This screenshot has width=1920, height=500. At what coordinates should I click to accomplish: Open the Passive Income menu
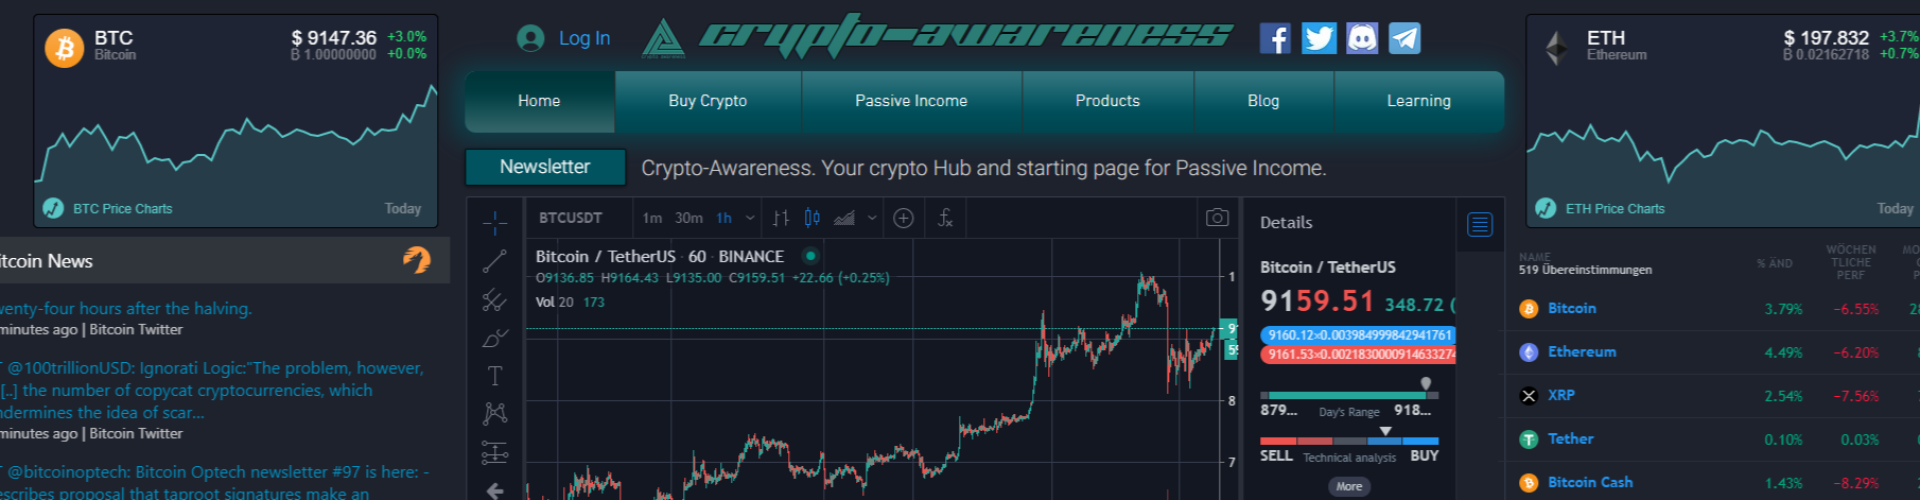911,101
